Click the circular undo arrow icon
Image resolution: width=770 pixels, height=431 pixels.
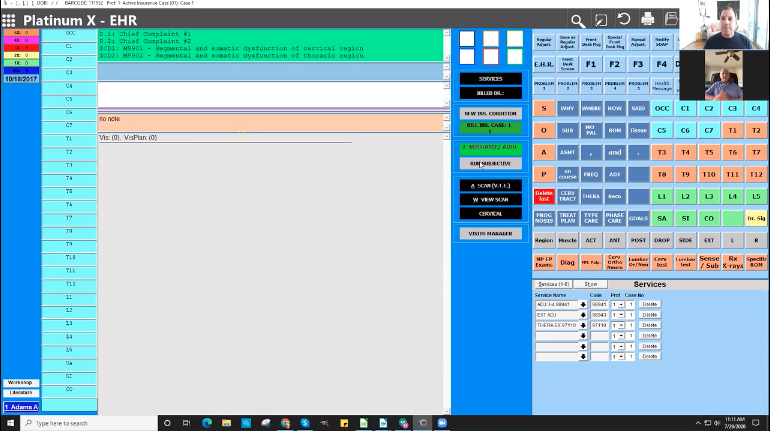click(624, 19)
